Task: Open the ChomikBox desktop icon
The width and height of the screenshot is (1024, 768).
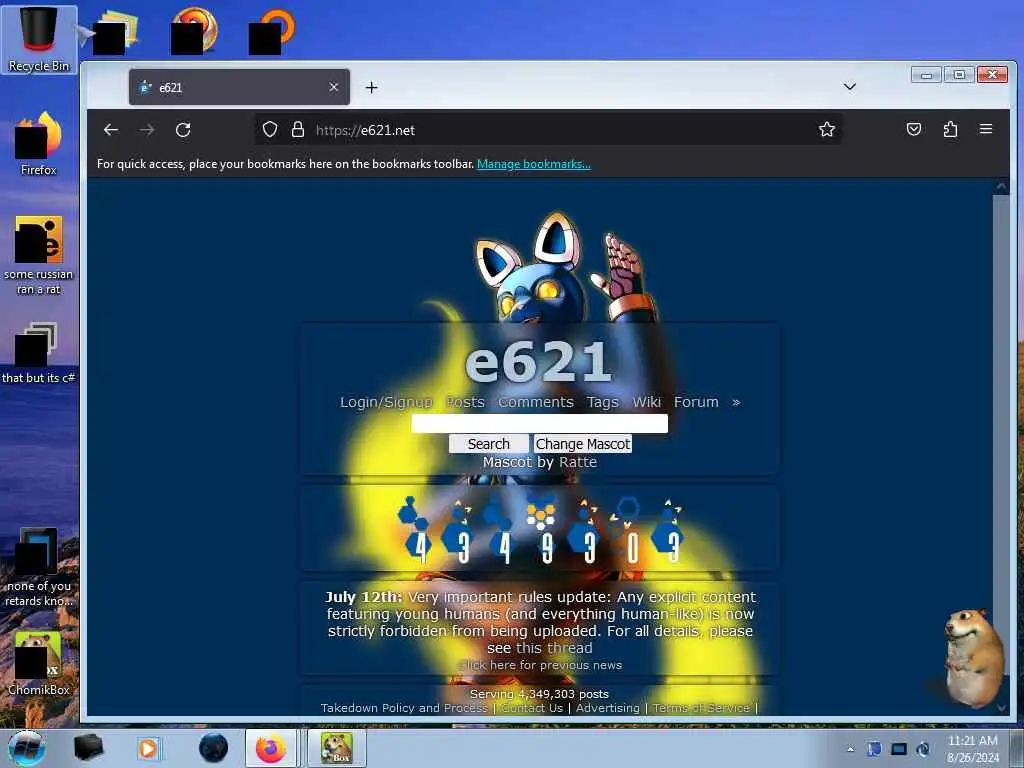Action: click(39, 663)
